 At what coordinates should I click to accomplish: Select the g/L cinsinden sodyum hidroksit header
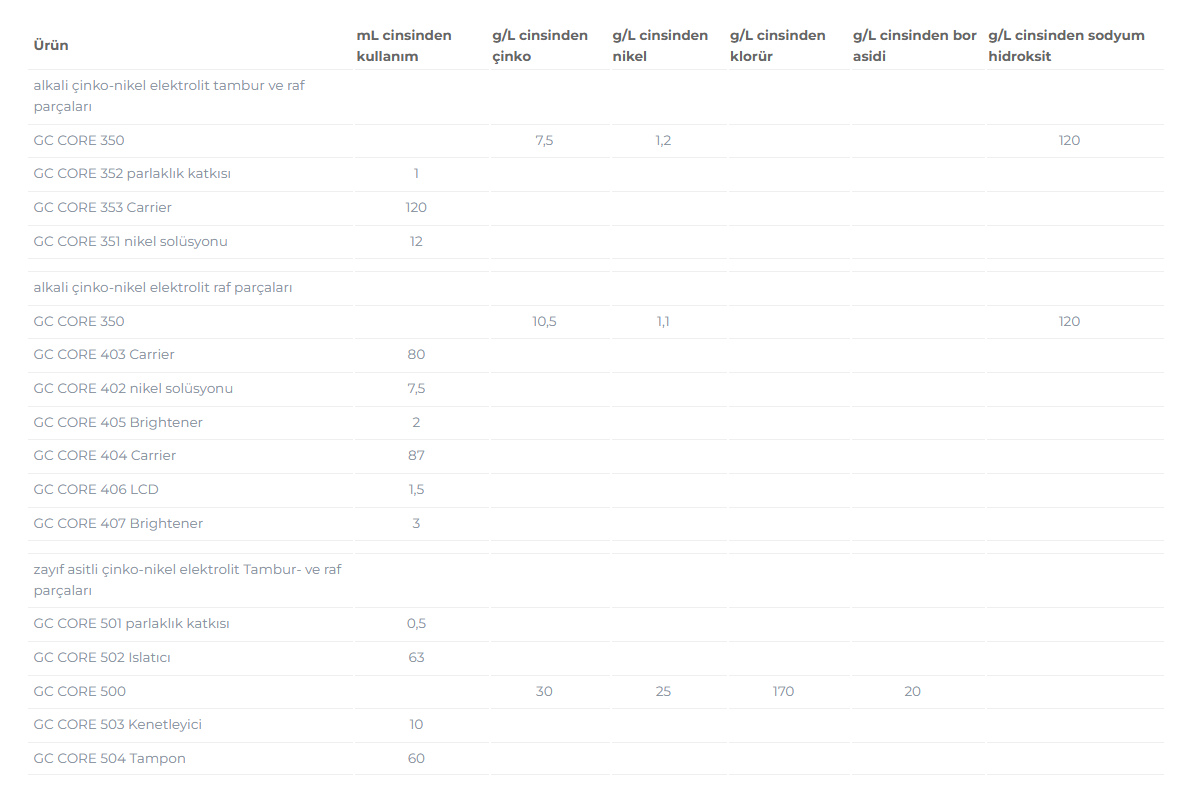[x=1066, y=45]
